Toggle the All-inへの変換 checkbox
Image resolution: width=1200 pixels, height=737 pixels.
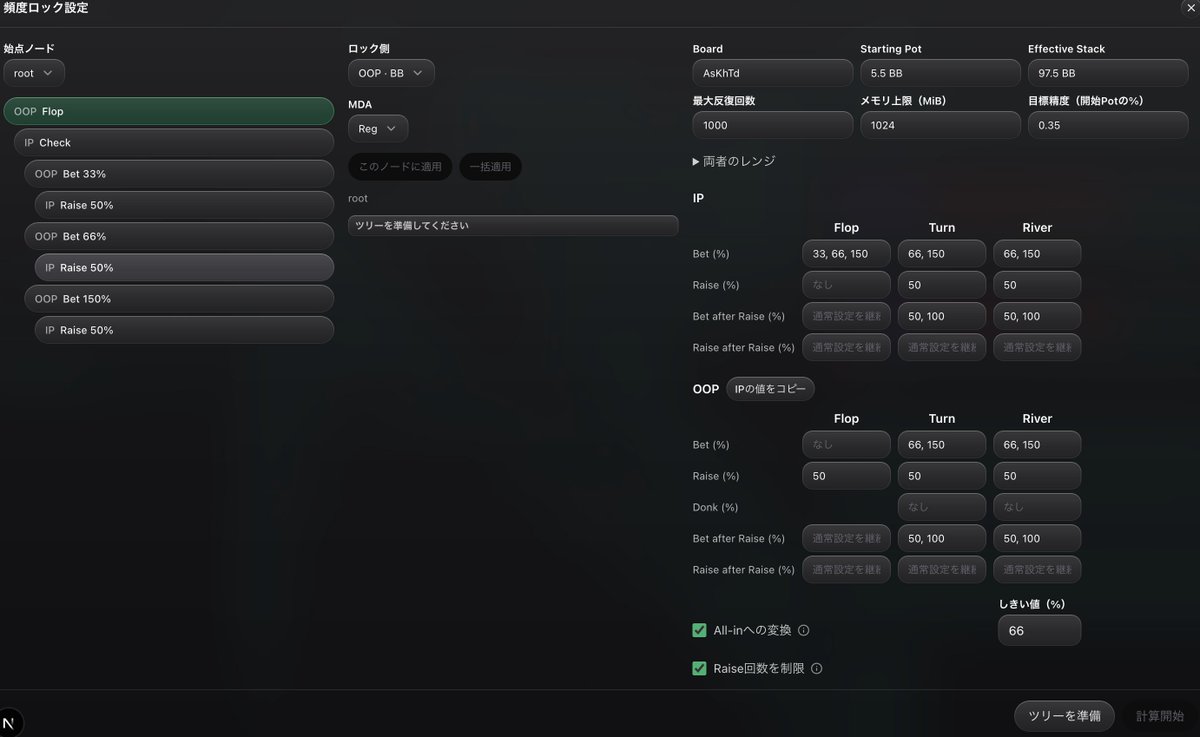click(x=700, y=630)
